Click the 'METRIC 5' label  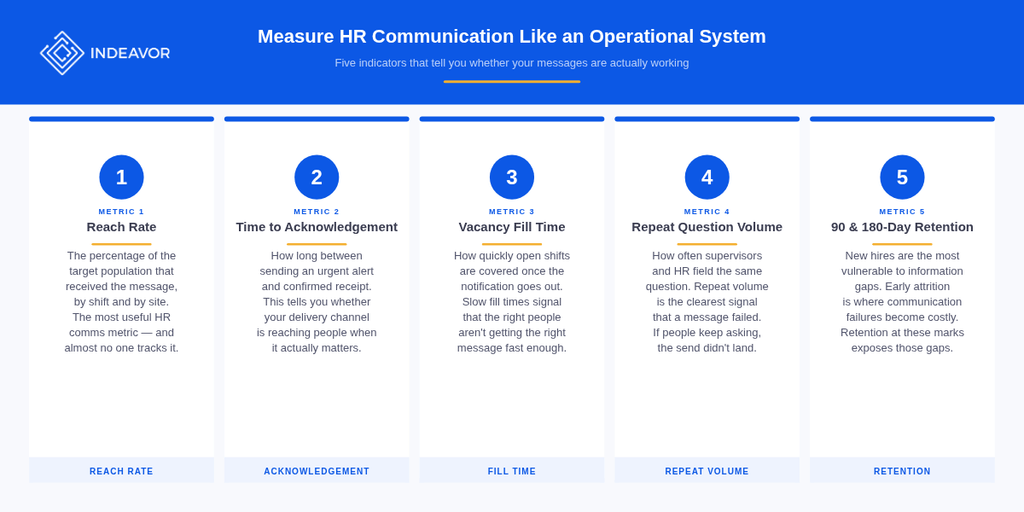click(x=903, y=212)
